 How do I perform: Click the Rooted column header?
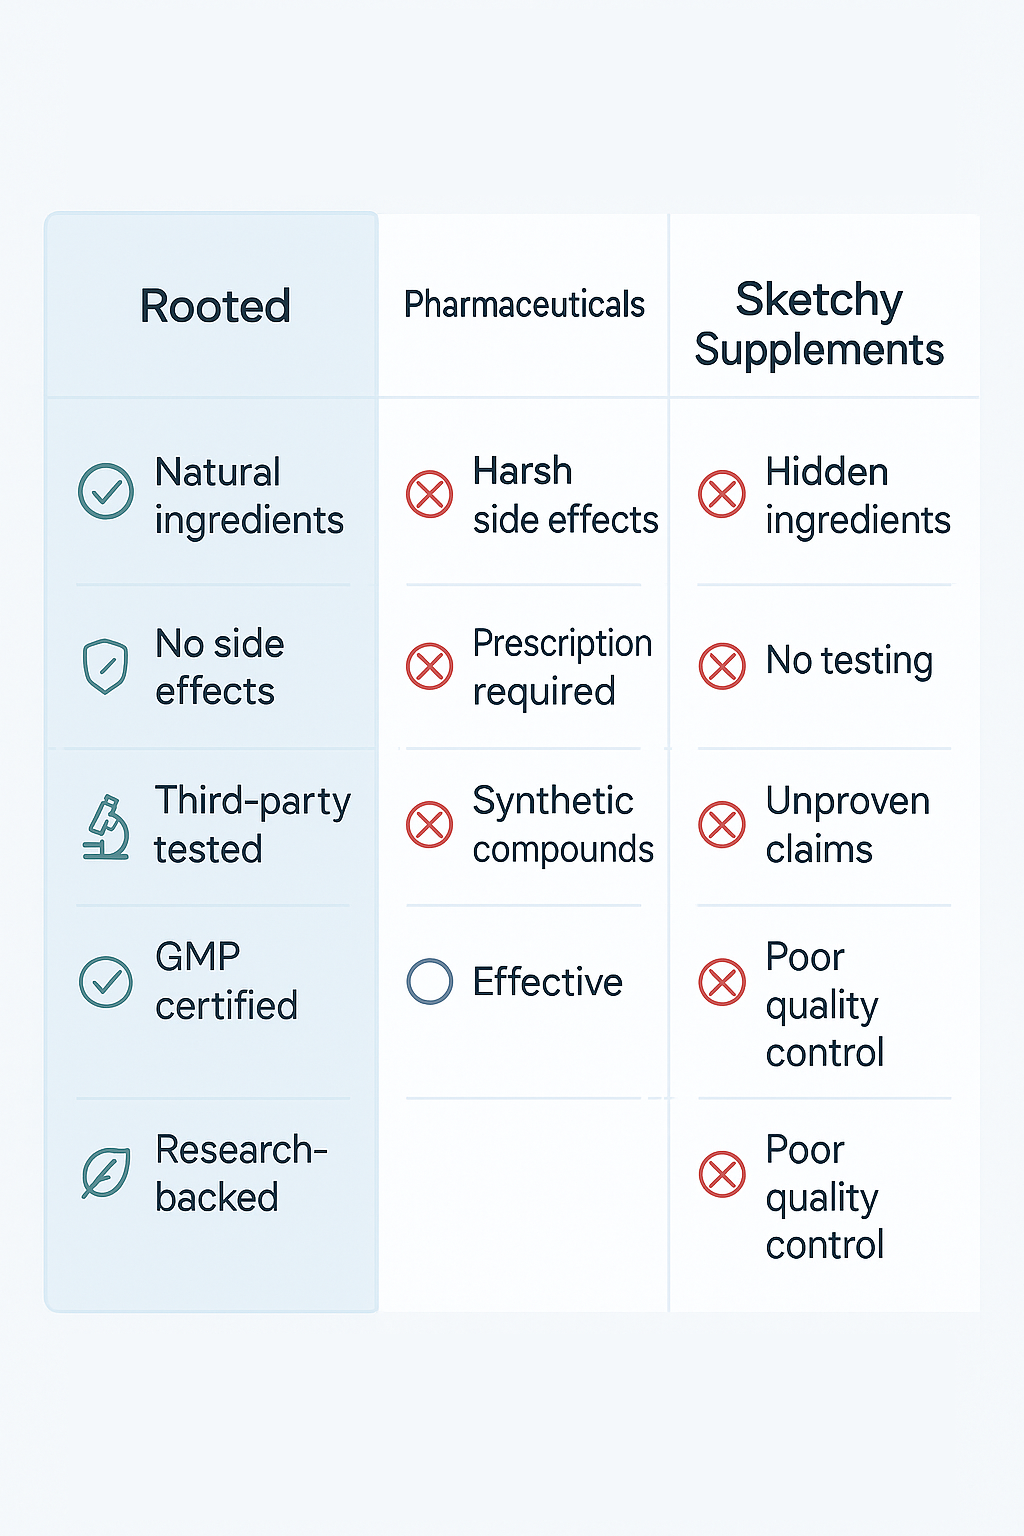(x=215, y=306)
